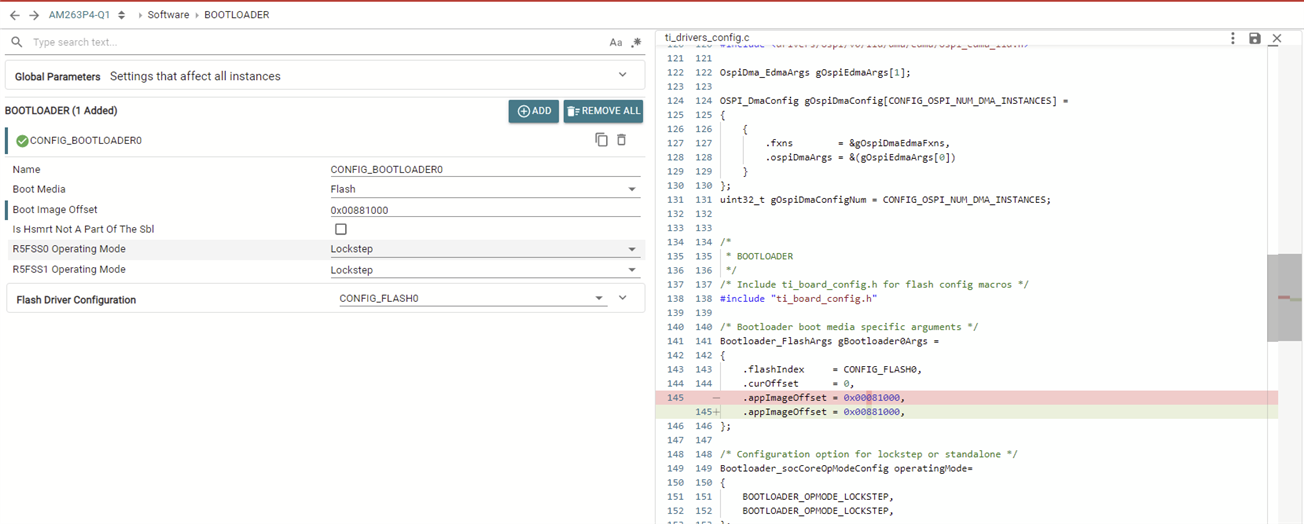This screenshot has height=524, width=1304.
Task: Click the 'BOOTLOADER (1 Added)' heading
Action: (61, 111)
